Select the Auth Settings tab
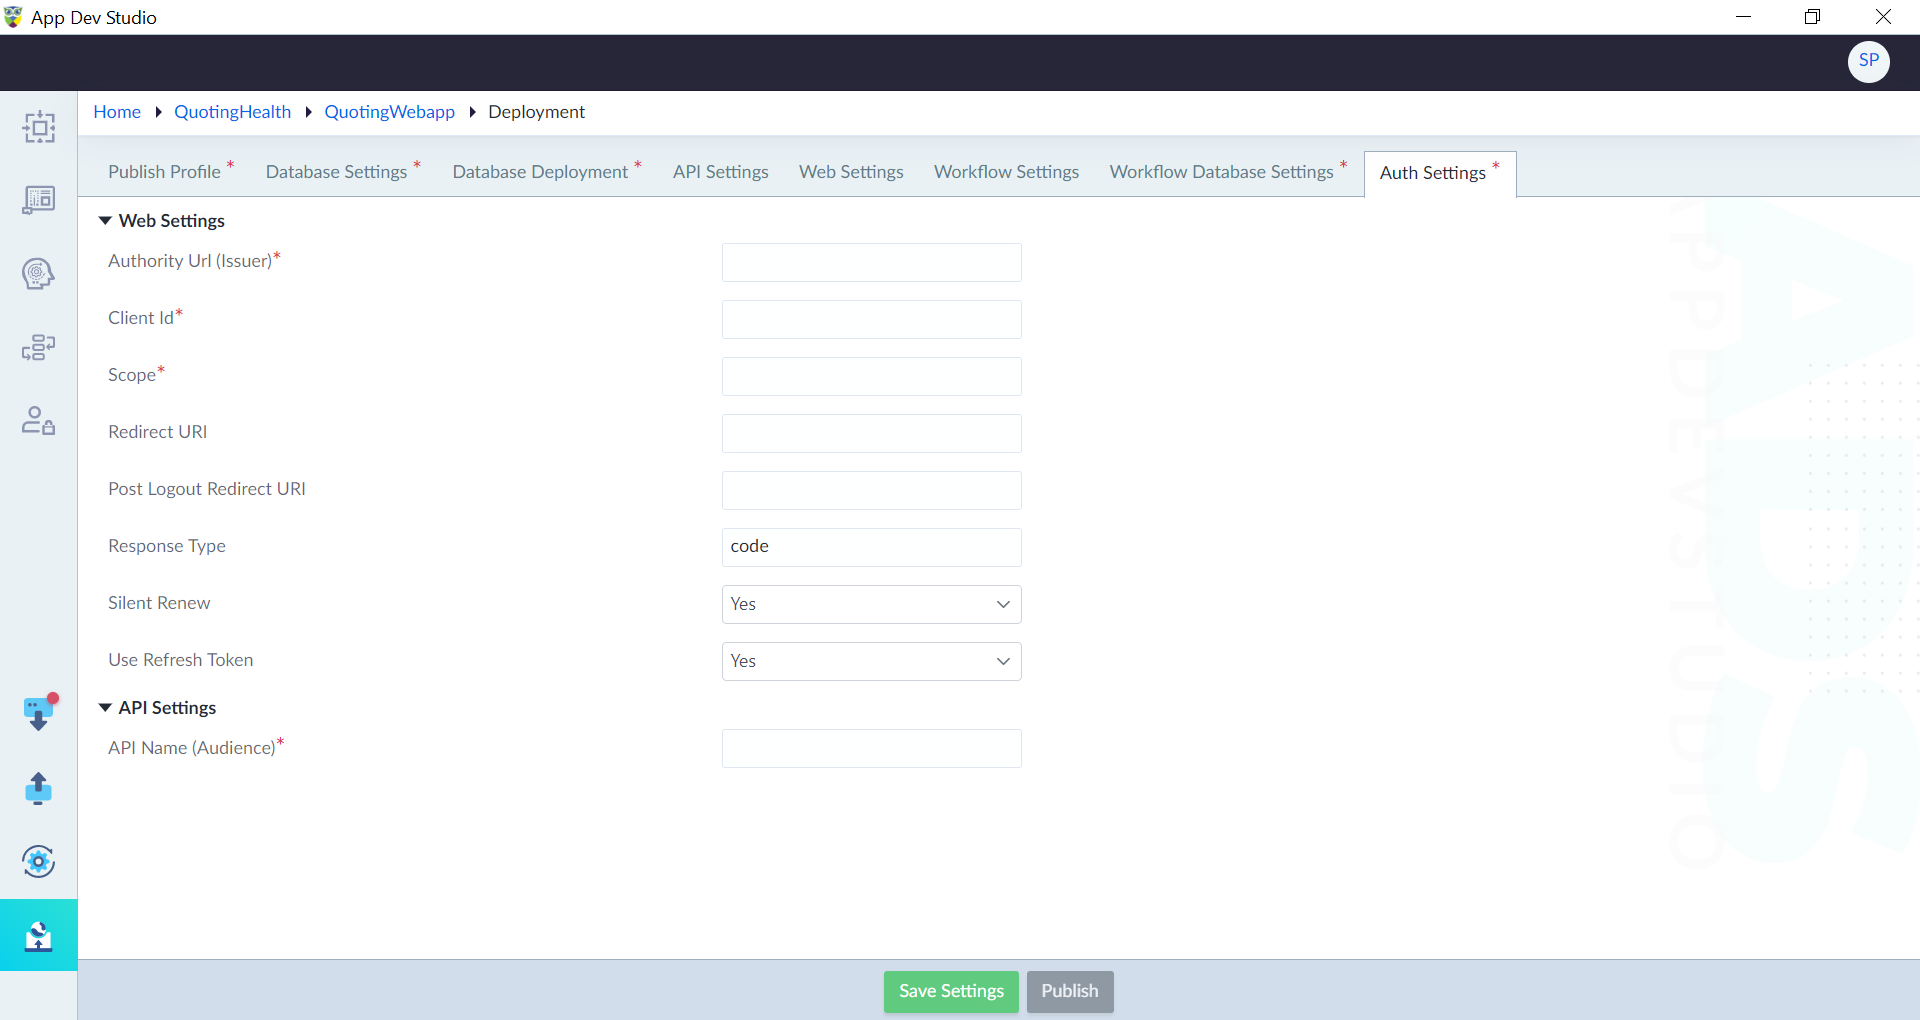1920x1020 pixels. [x=1440, y=173]
